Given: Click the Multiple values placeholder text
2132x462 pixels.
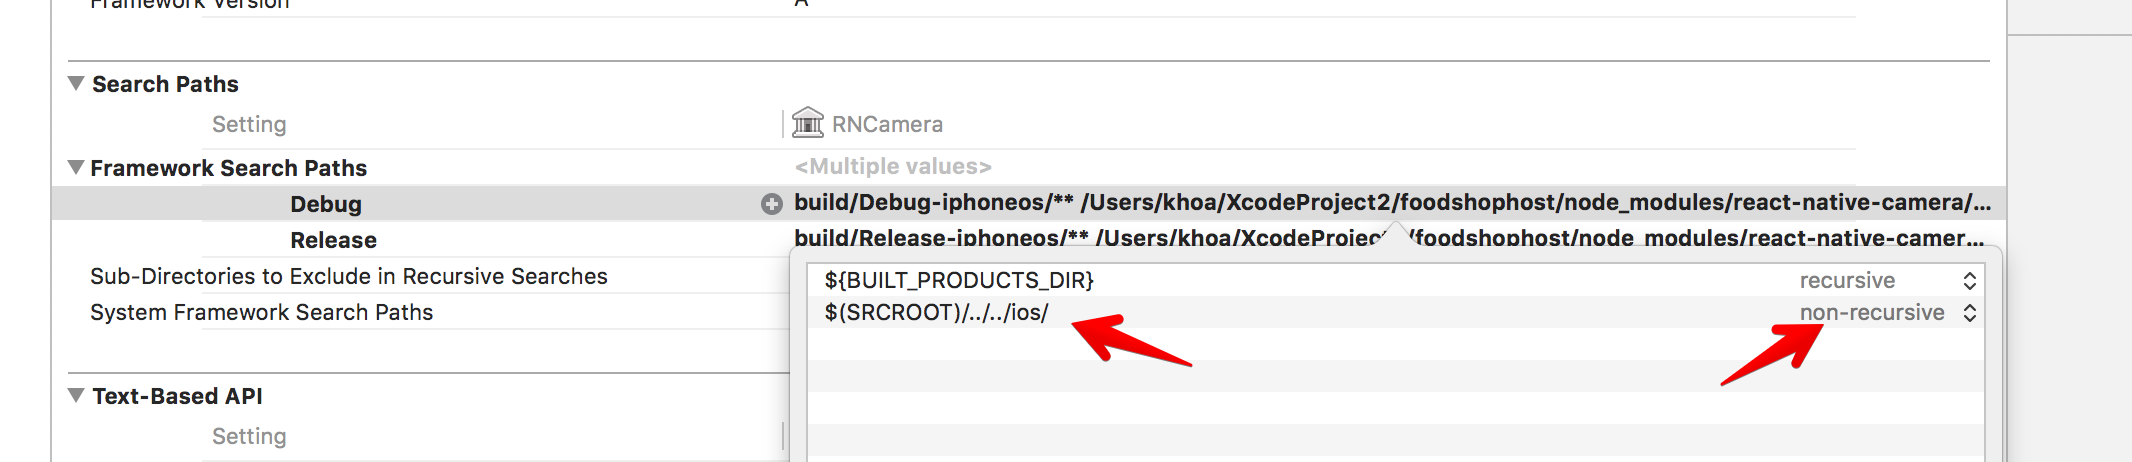Looking at the screenshot, I should click(893, 166).
